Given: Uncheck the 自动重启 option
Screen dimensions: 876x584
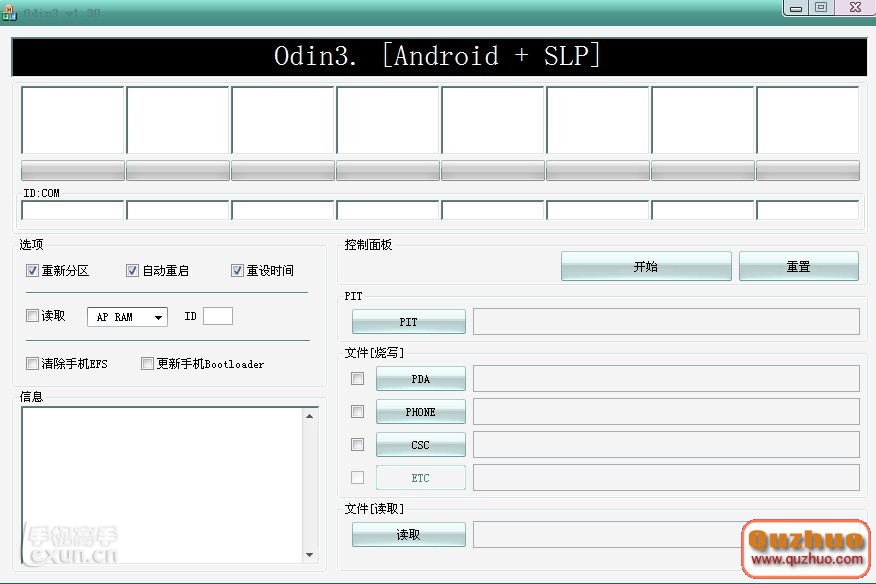Looking at the screenshot, I should (x=133, y=271).
